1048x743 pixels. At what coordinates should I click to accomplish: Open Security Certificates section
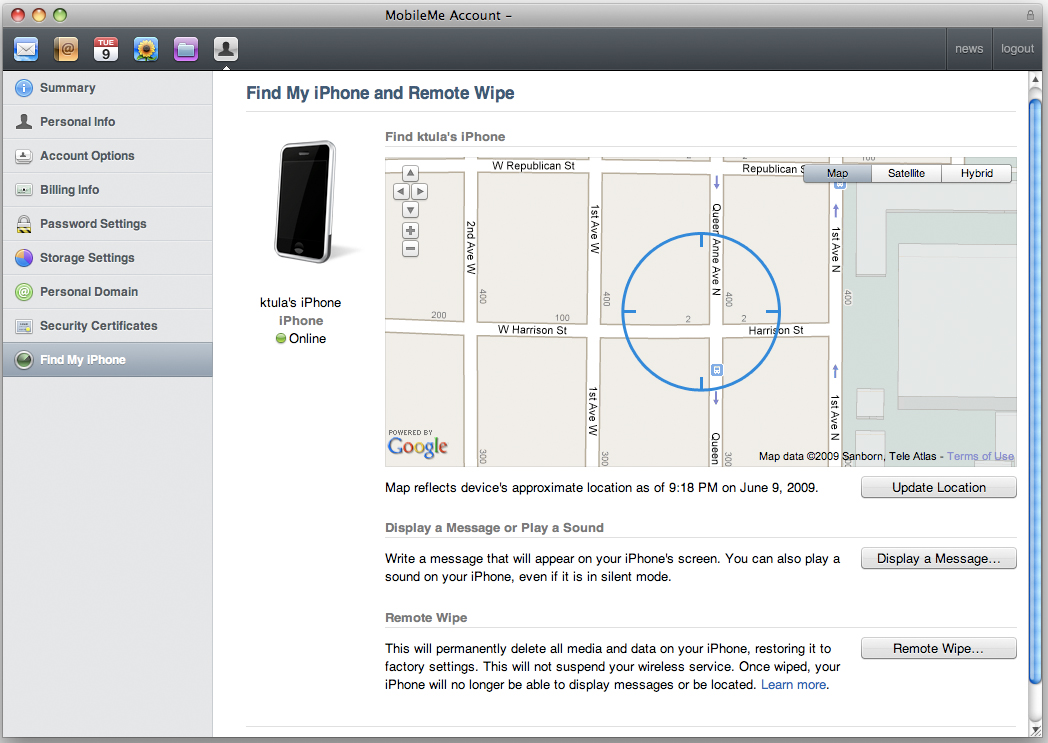[108, 326]
